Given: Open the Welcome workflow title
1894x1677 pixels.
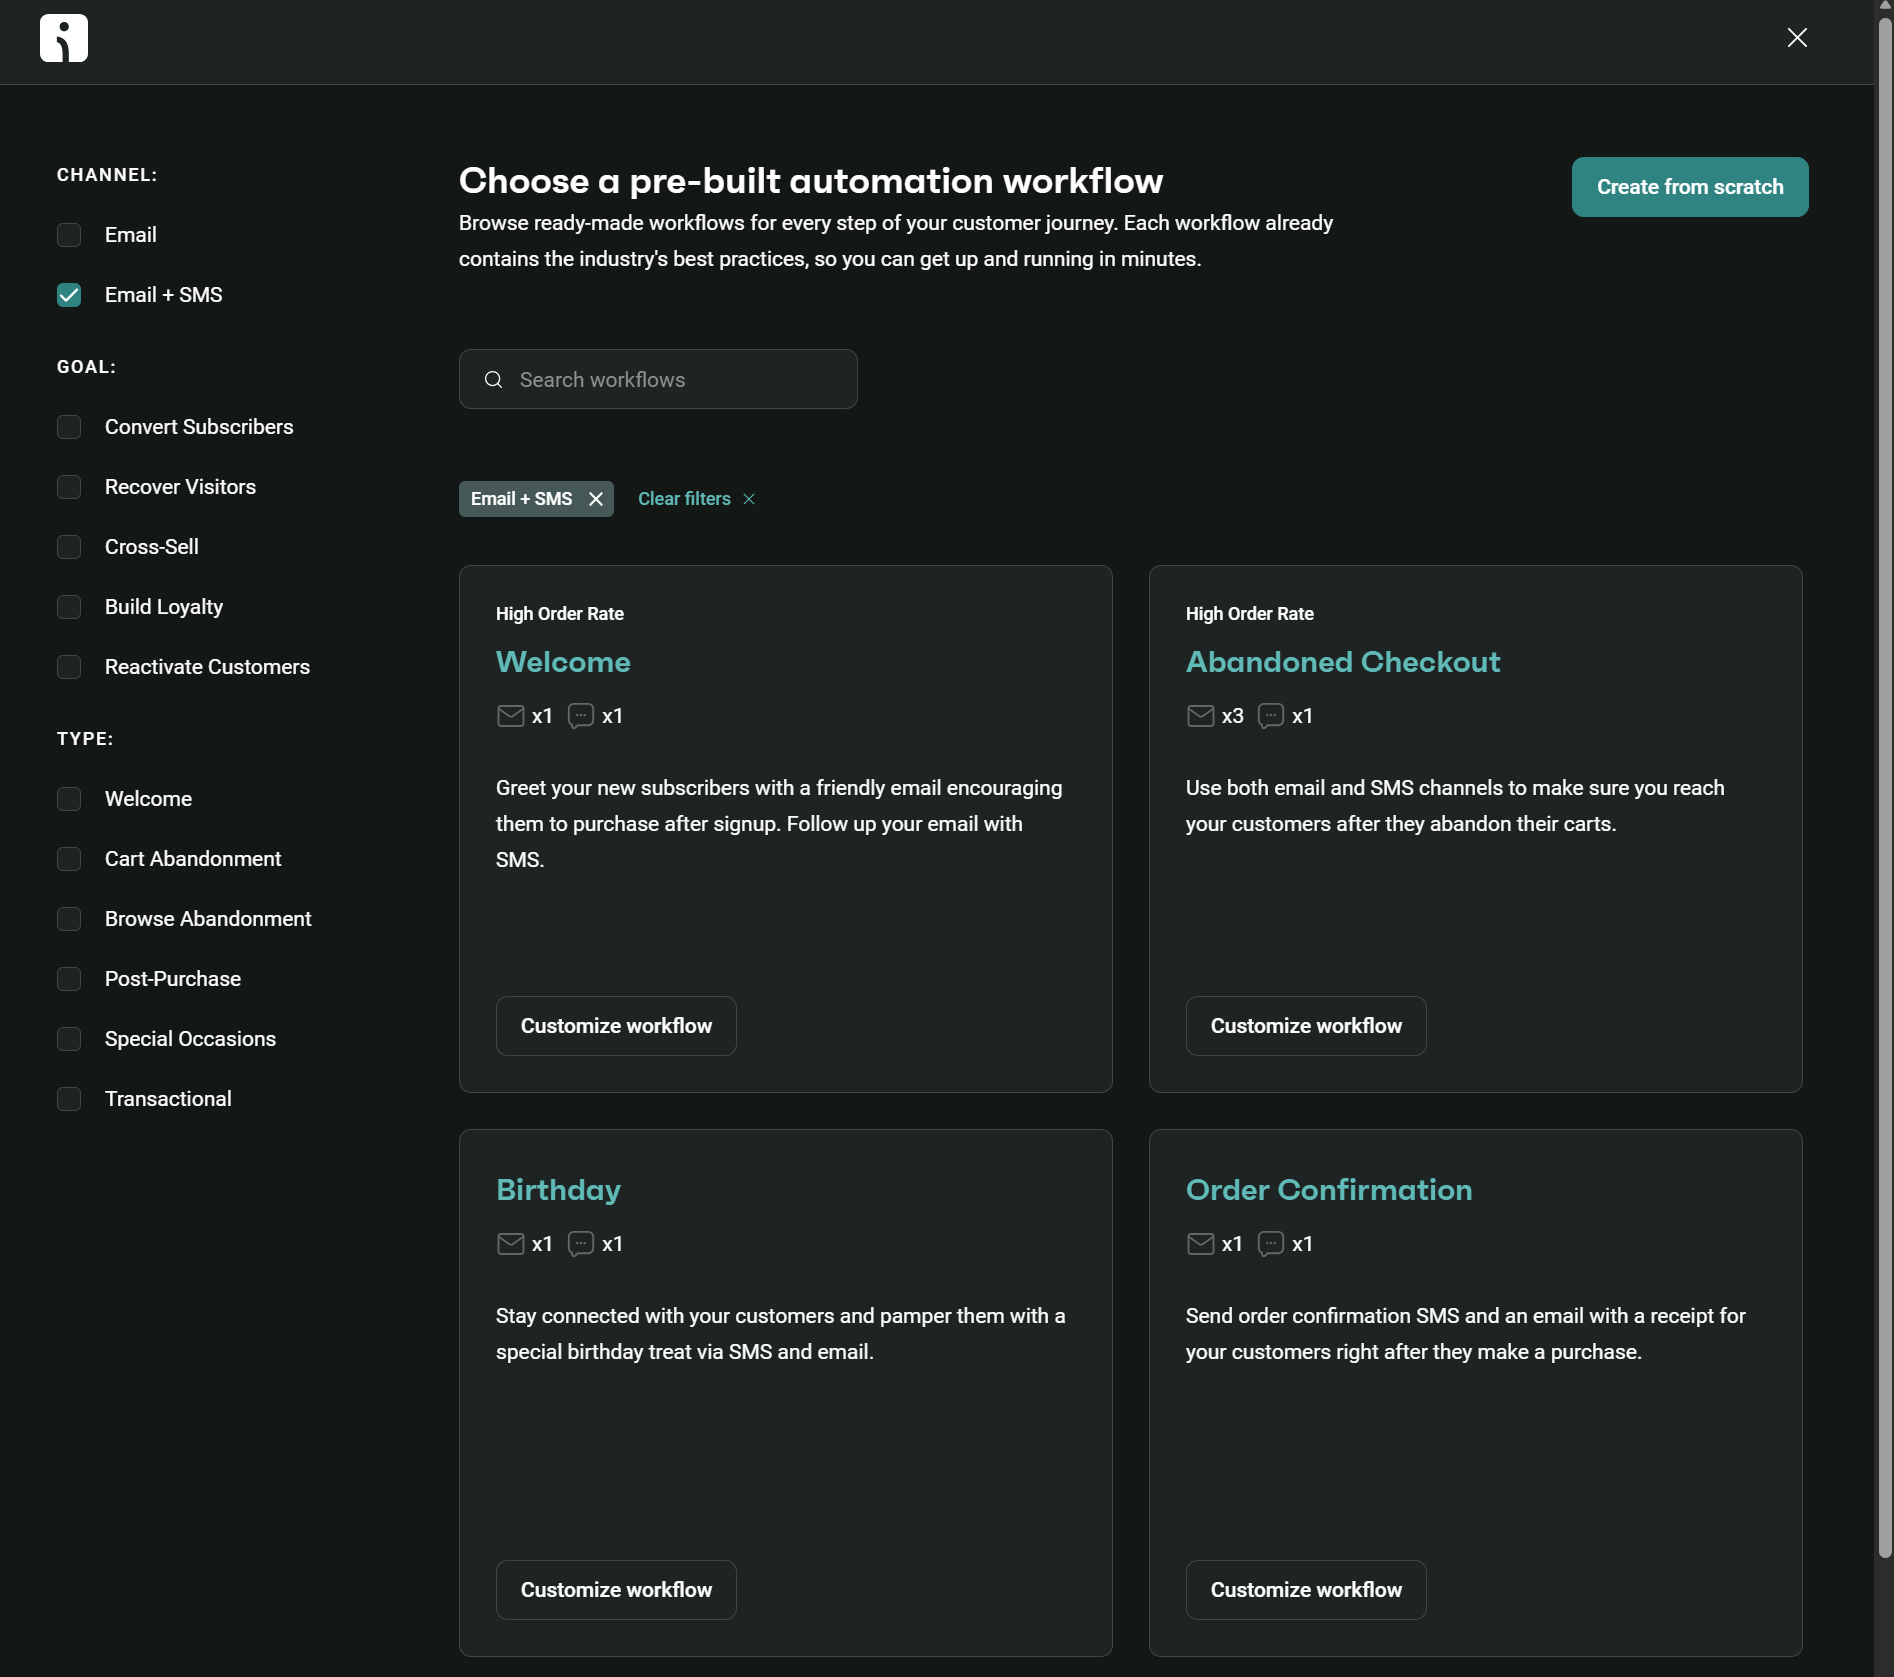Looking at the screenshot, I should pos(563,662).
